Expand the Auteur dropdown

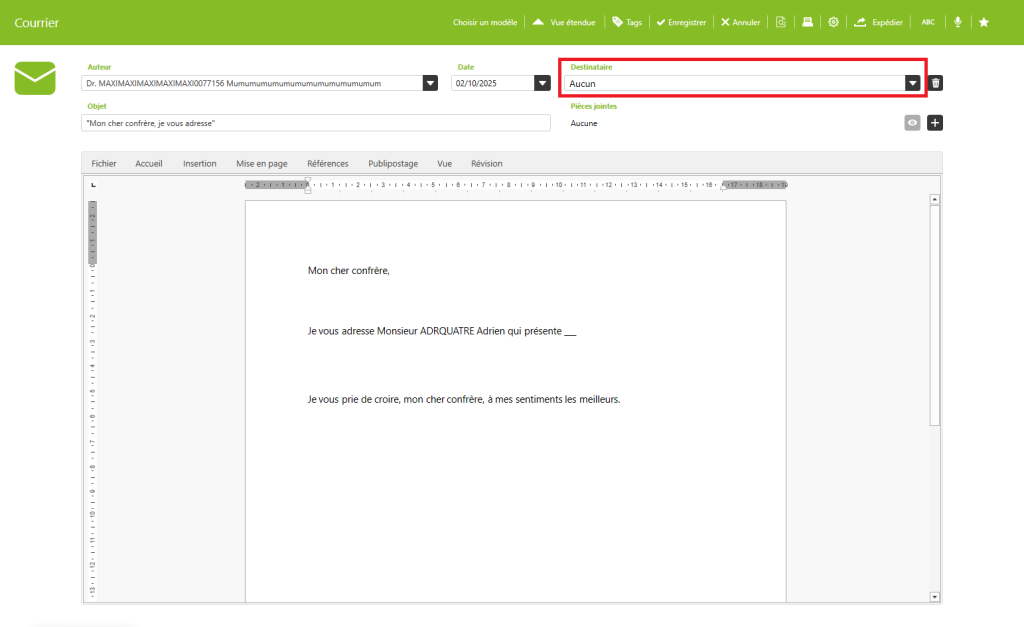tap(430, 83)
